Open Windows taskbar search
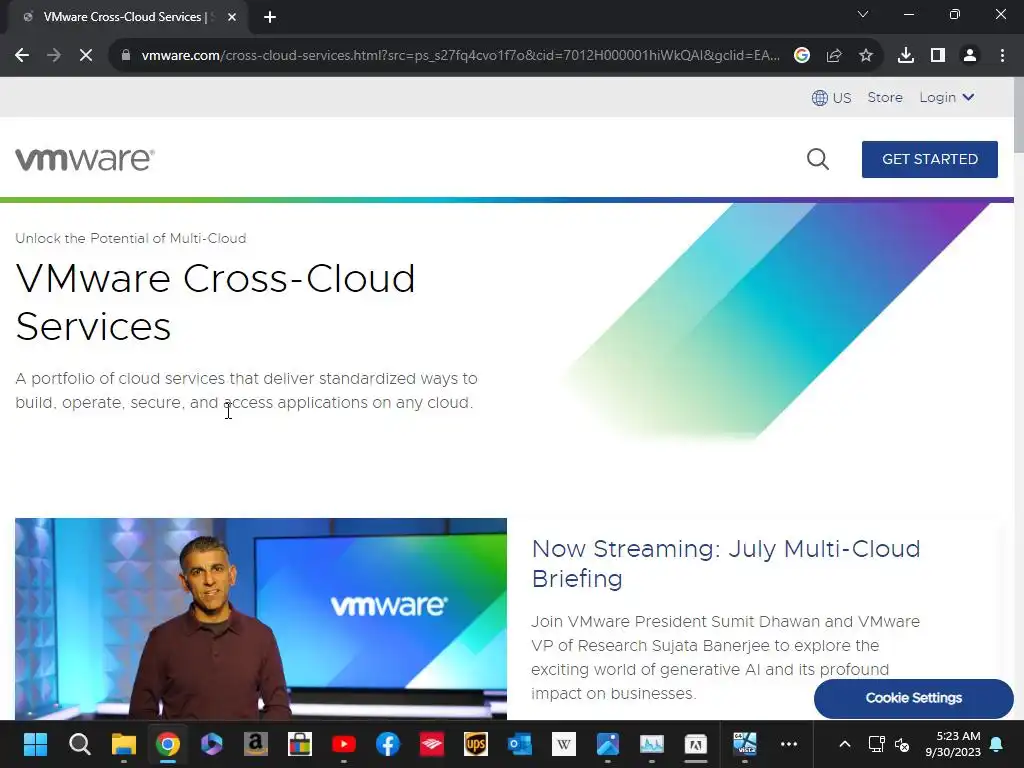 point(80,744)
